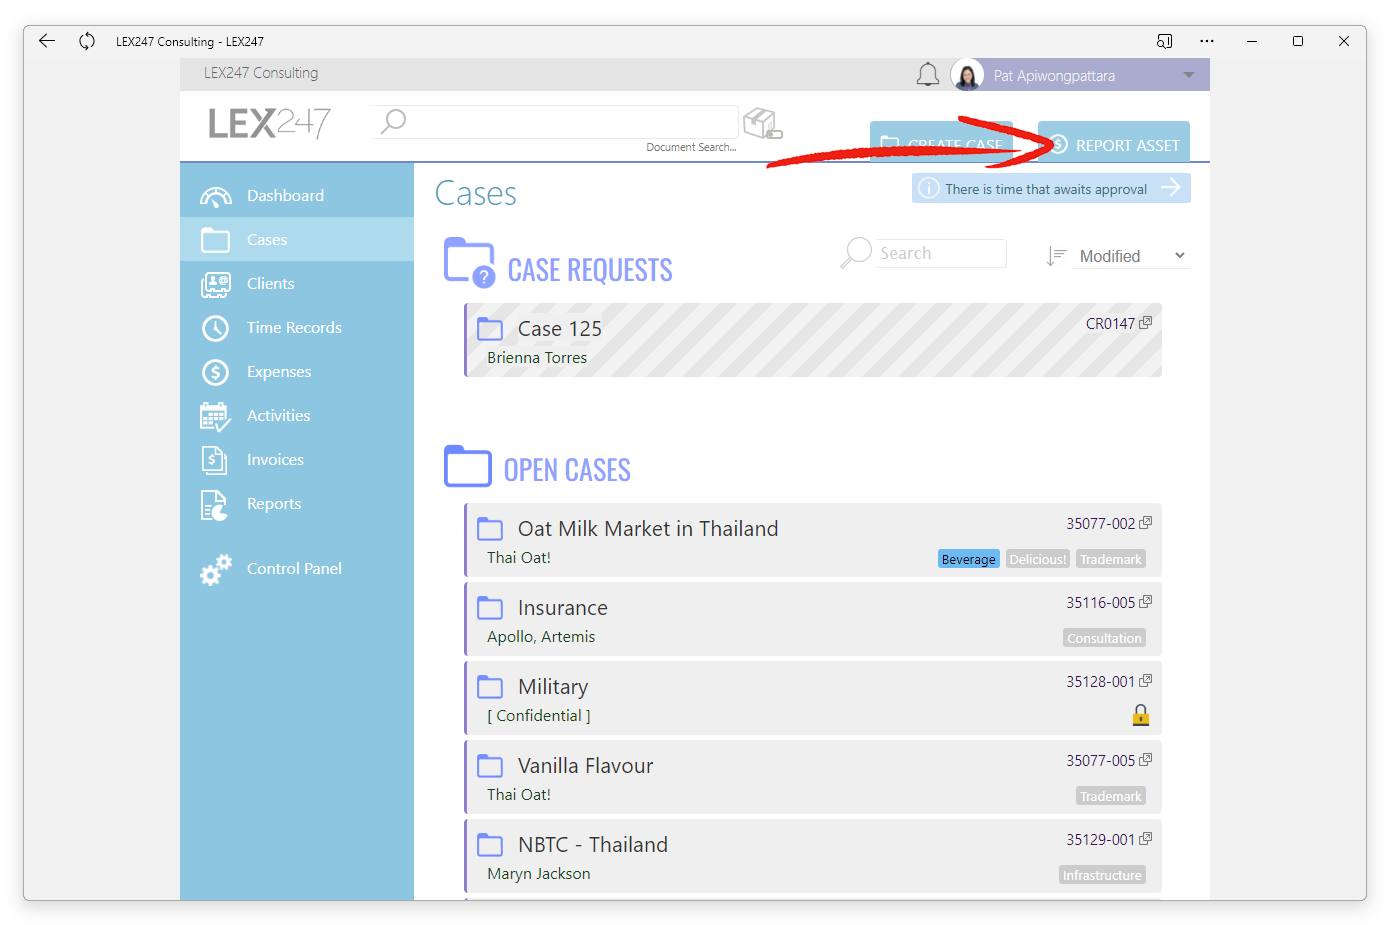1390x925 pixels.
Task: Click the notification bell icon
Action: pos(928,75)
